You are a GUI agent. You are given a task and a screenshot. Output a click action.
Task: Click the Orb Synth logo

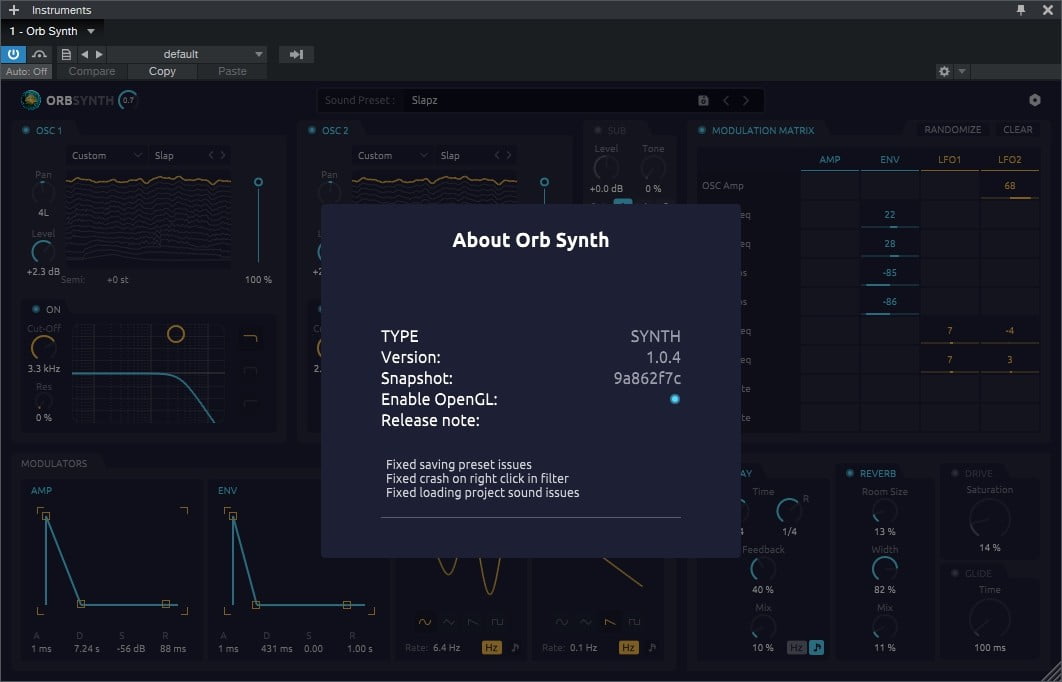tap(30, 100)
